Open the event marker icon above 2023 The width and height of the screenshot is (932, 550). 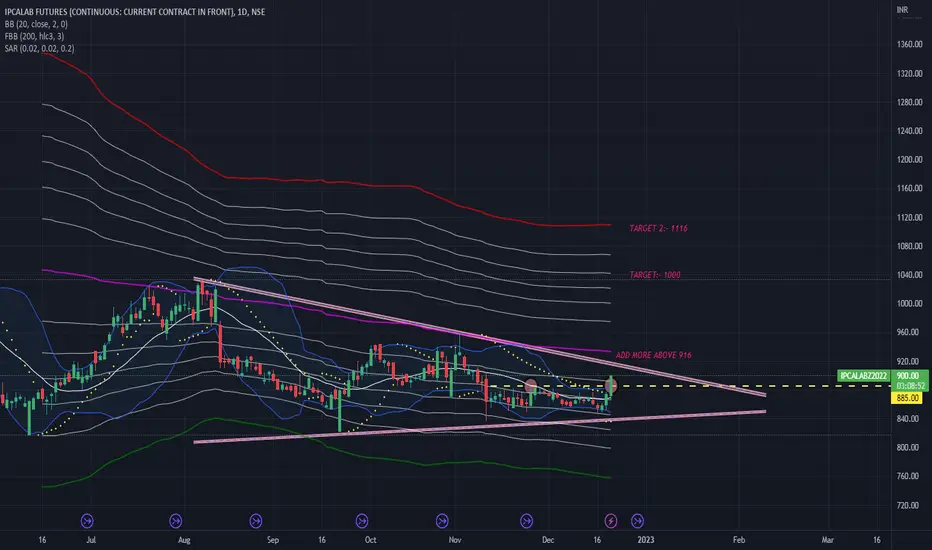pos(637,521)
